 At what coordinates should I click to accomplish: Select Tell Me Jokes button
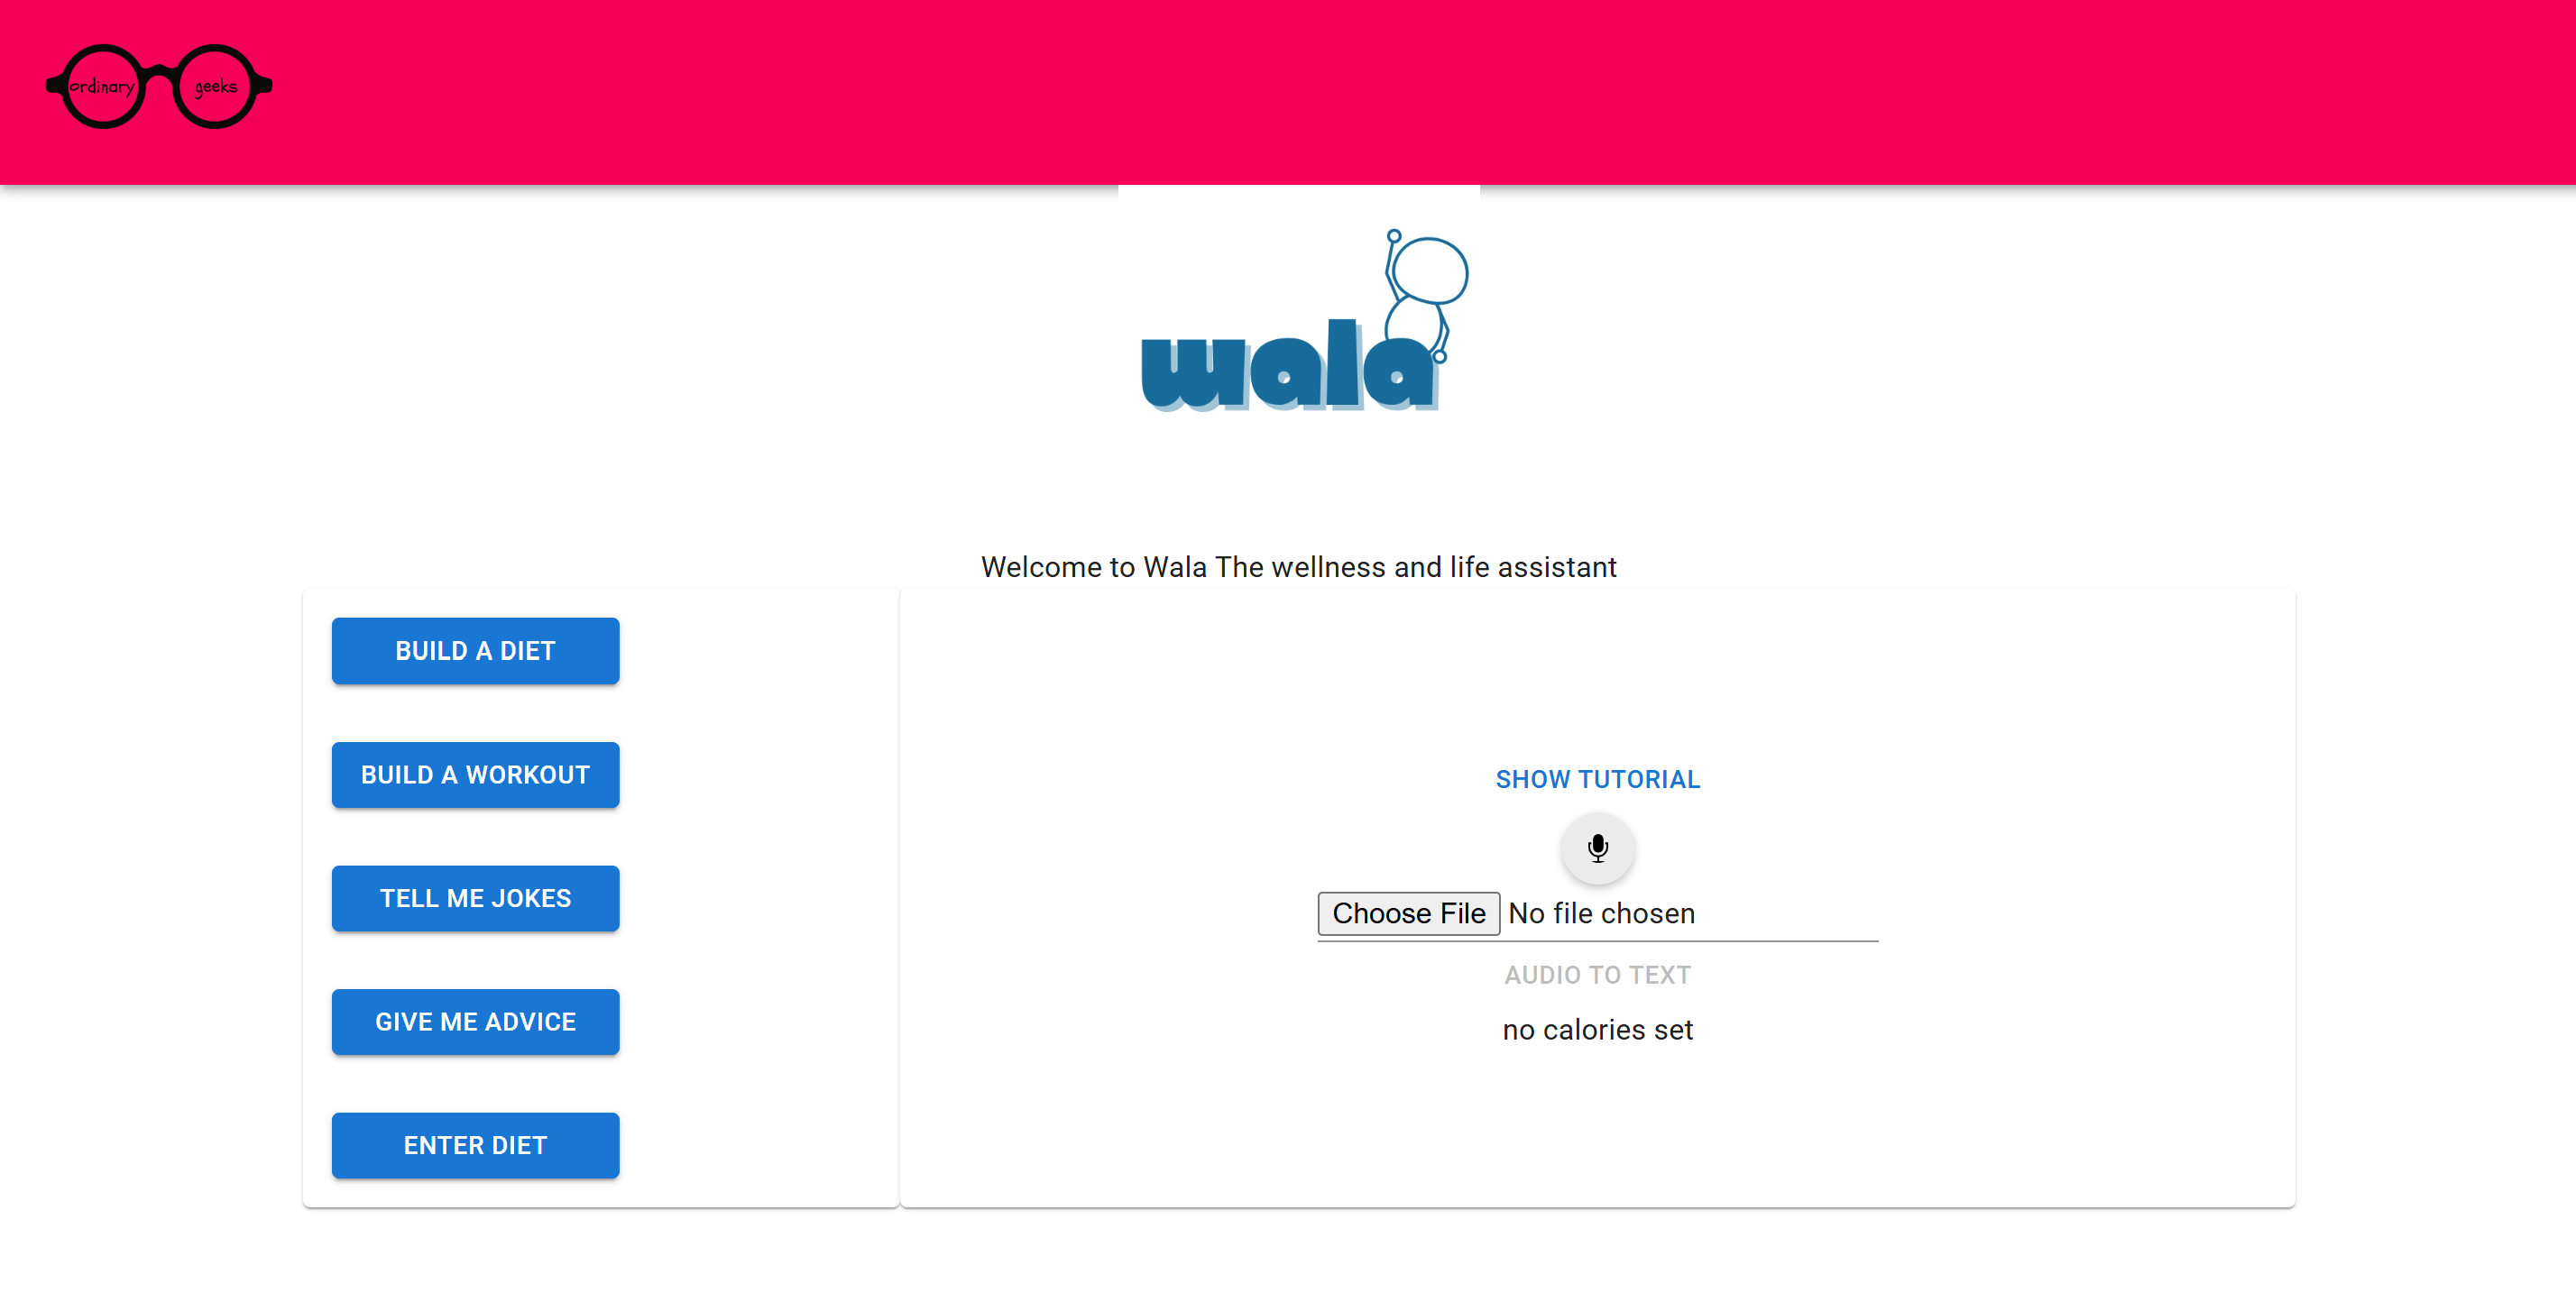click(x=475, y=898)
